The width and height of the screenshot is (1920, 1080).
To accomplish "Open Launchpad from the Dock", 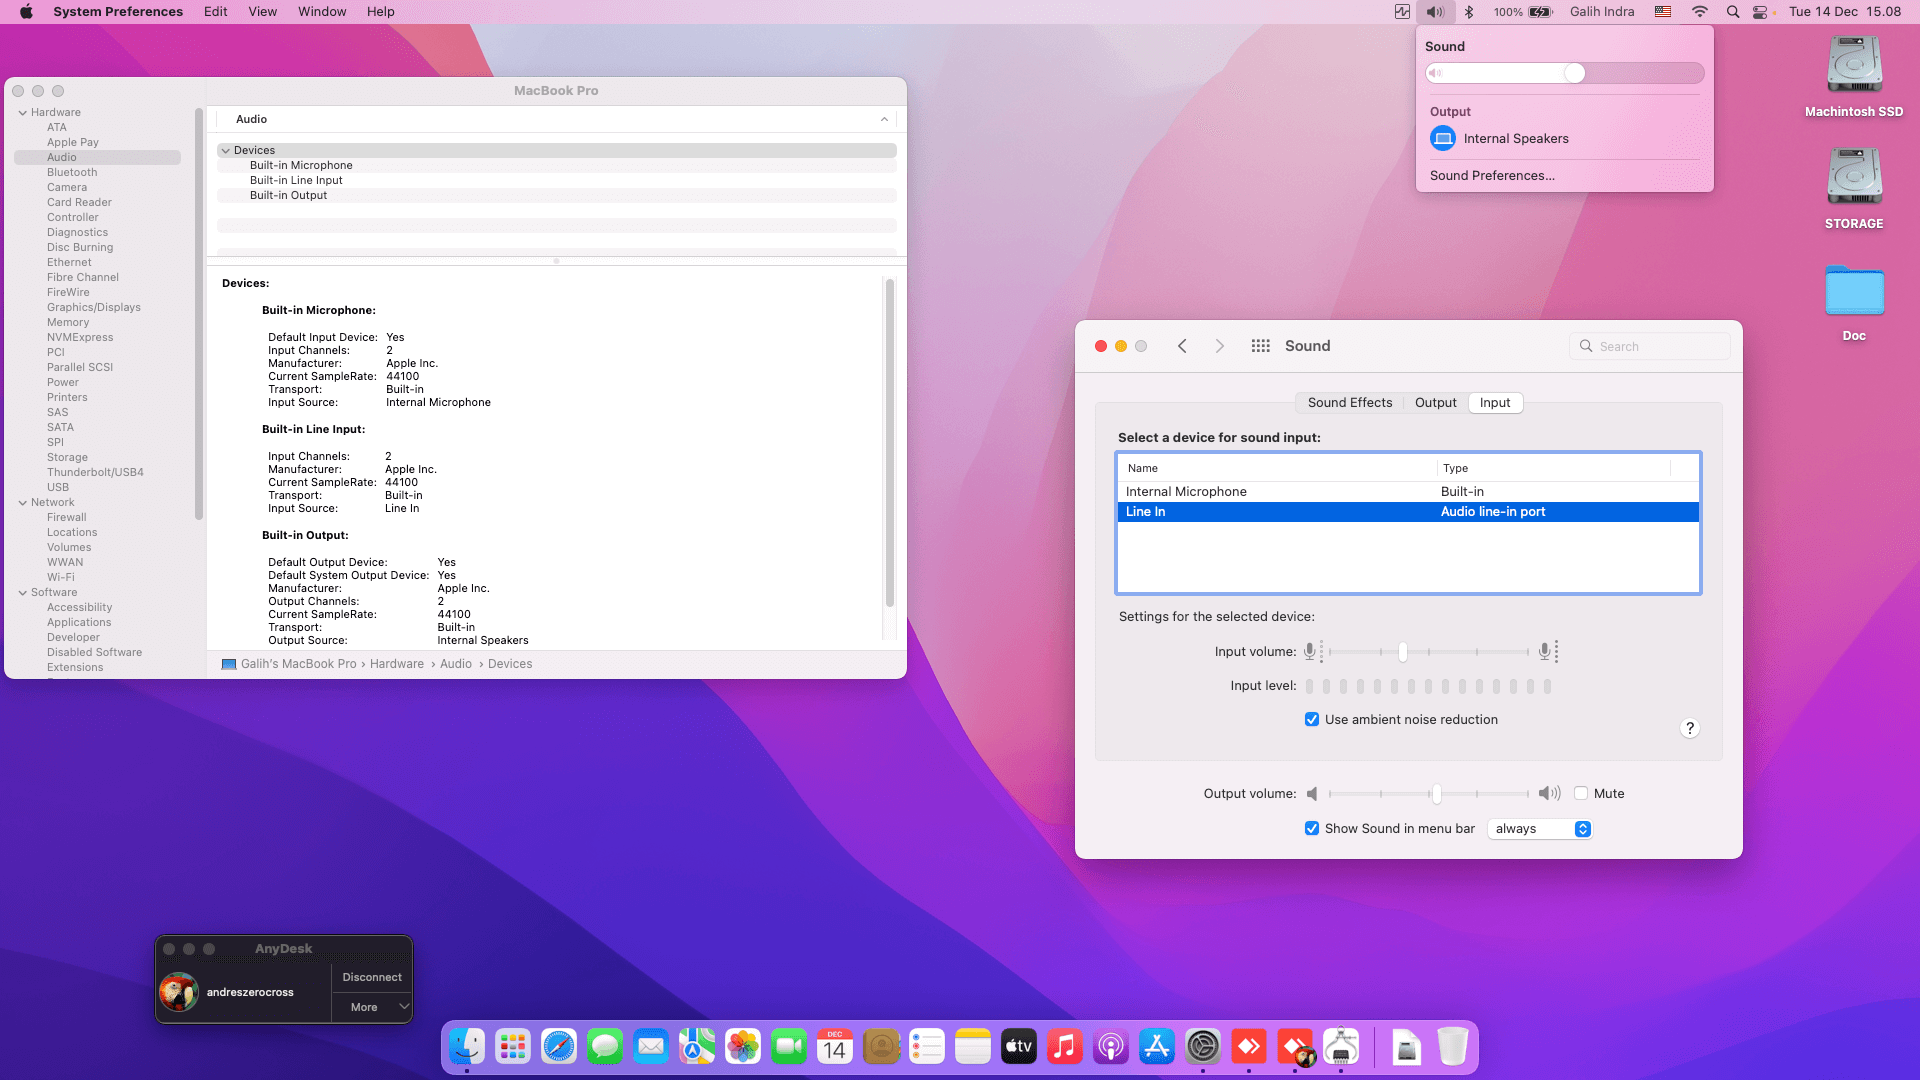I will click(513, 1046).
